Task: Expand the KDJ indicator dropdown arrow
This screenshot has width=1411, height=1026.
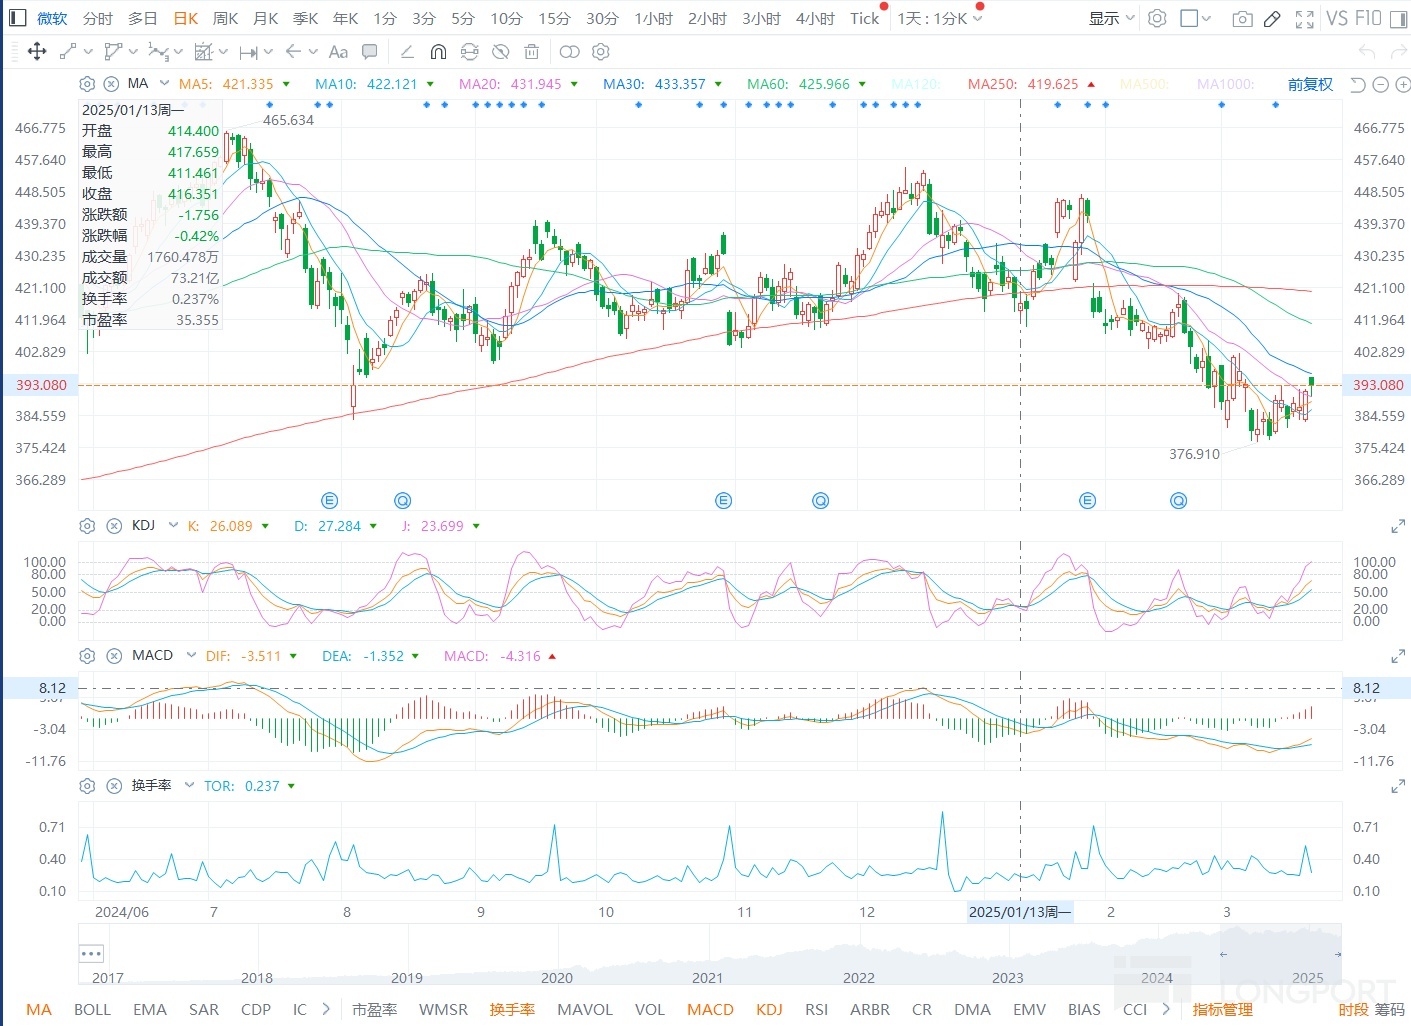Action: (173, 525)
